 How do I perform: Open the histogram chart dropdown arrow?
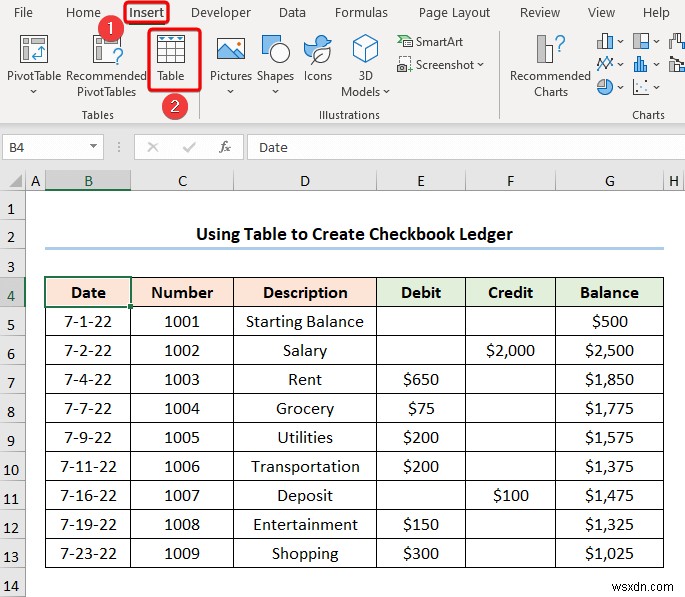[656, 65]
